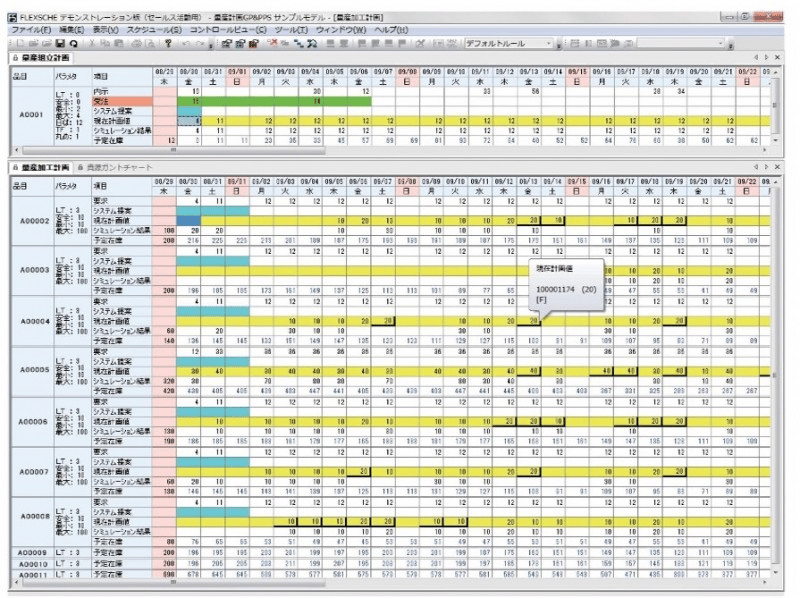Select item A0001 in the upper pane
Image resolution: width=800 pixels, height=598 pixels.
(32, 115)
